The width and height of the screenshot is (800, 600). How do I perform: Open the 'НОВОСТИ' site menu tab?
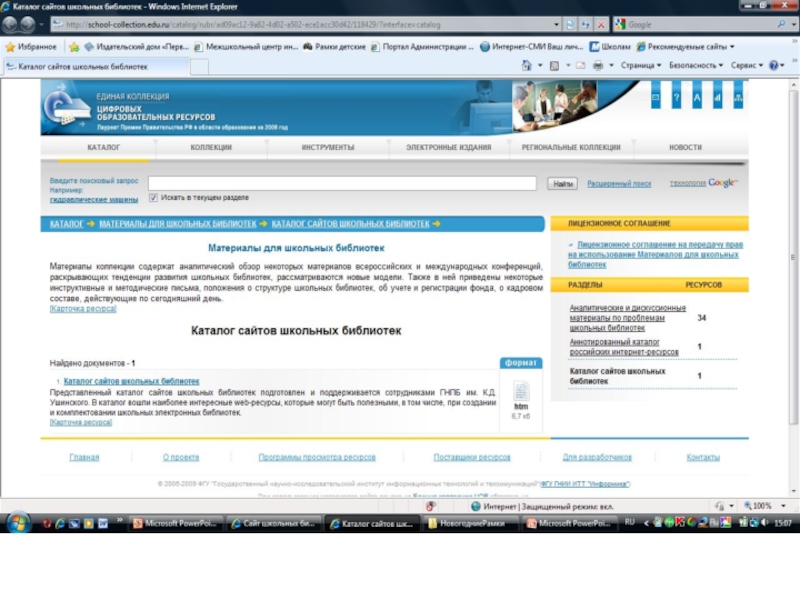(685, 147)
